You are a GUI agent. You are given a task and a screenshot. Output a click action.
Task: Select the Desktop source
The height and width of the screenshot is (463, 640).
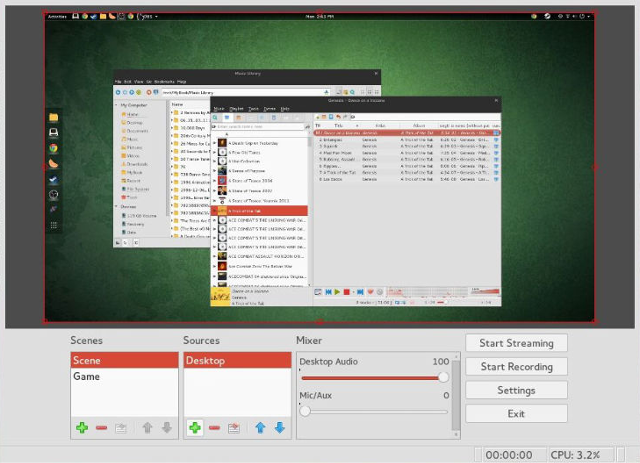[237, 360]
